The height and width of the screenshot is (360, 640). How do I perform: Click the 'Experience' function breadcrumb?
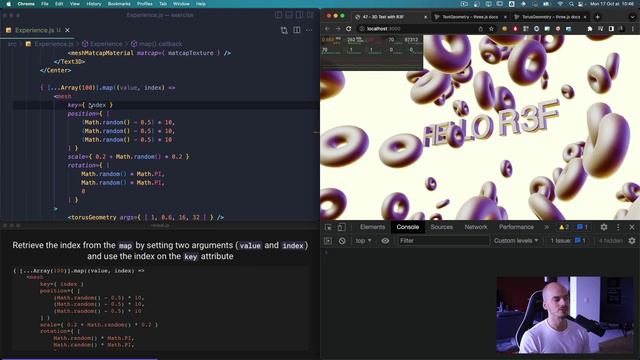pos(106,44)
